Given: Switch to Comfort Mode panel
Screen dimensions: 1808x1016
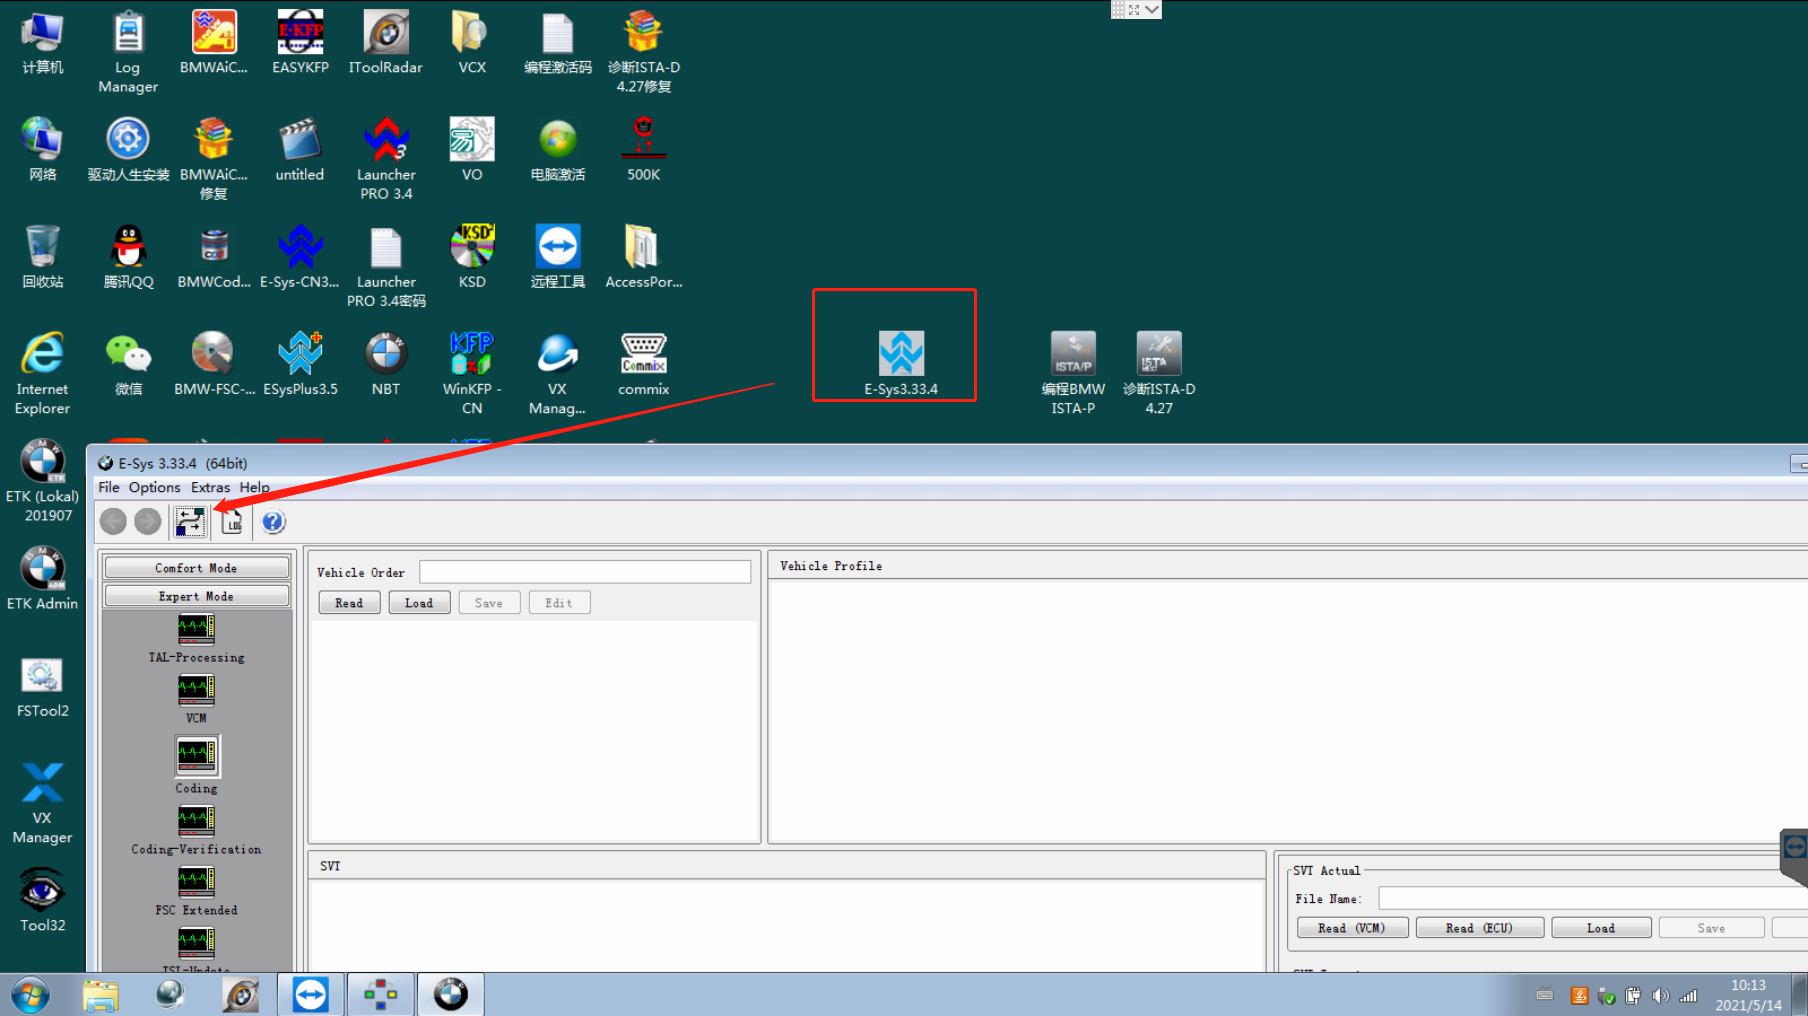Looking at the screenshot, I should [197, 568].
